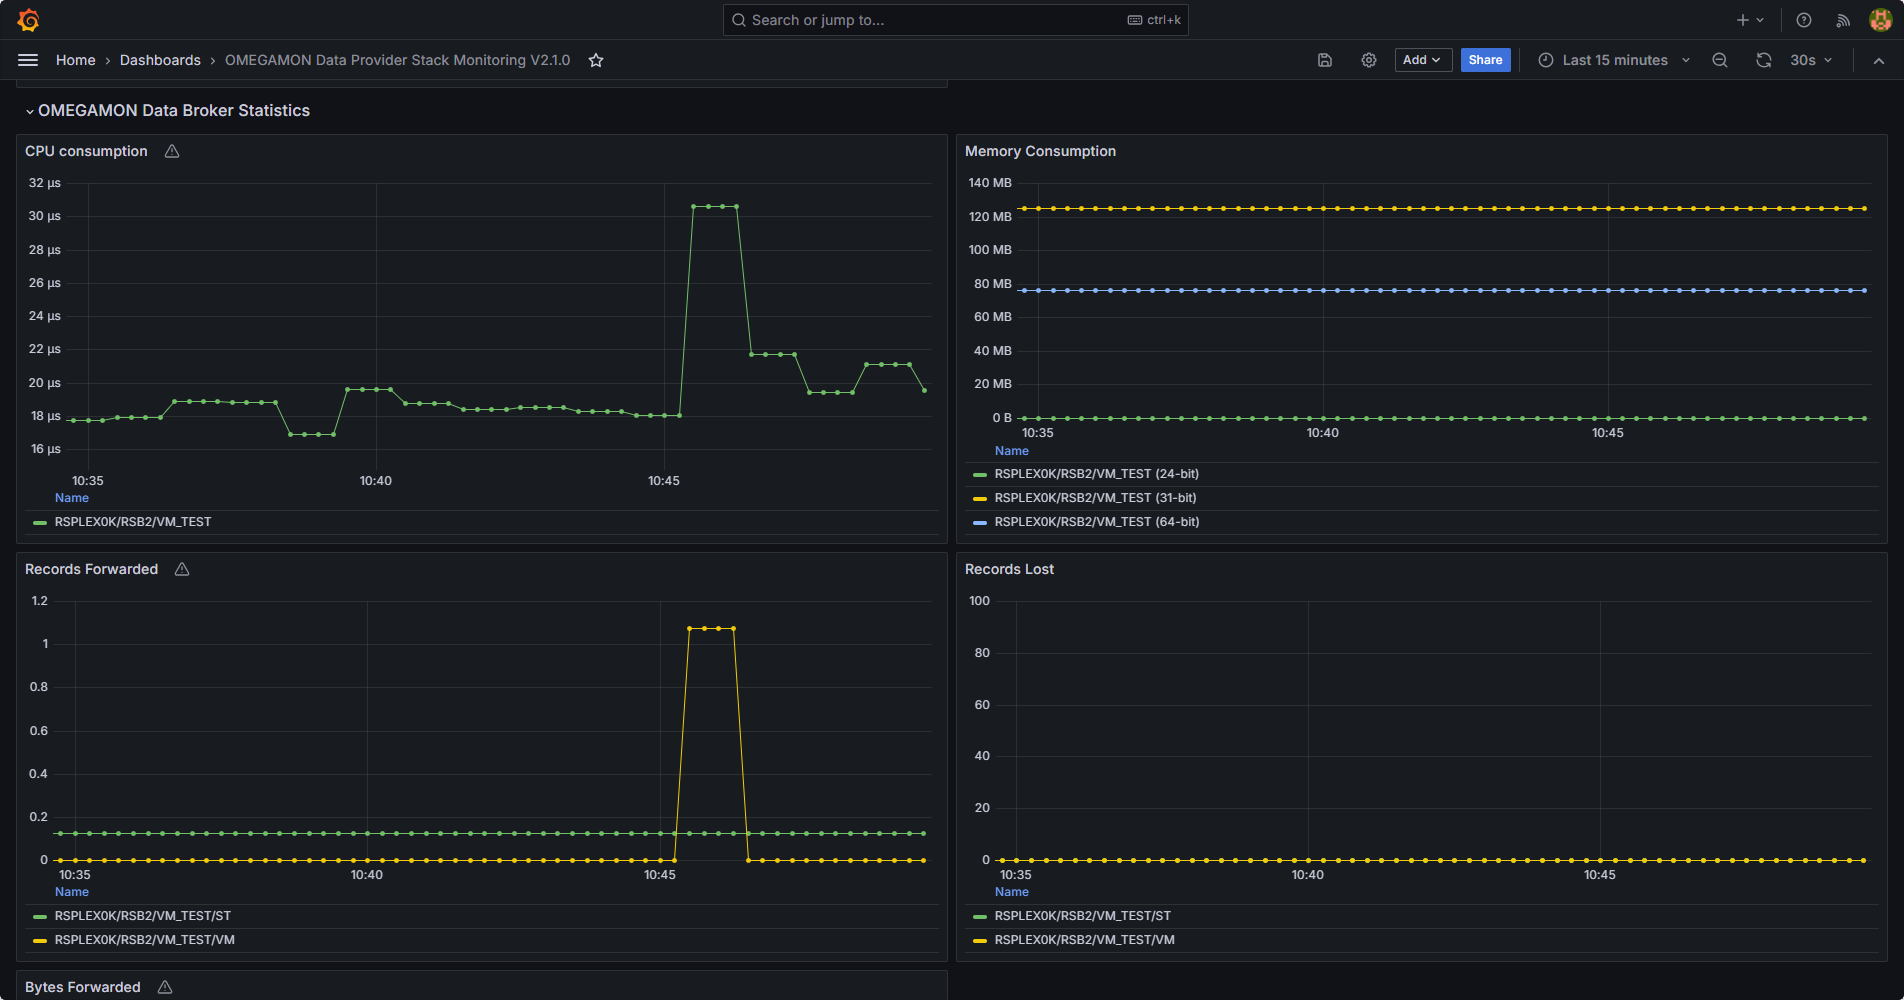Click the Share button
The width and height of the screenshot is (1904, 1000).
(1485, 60)
